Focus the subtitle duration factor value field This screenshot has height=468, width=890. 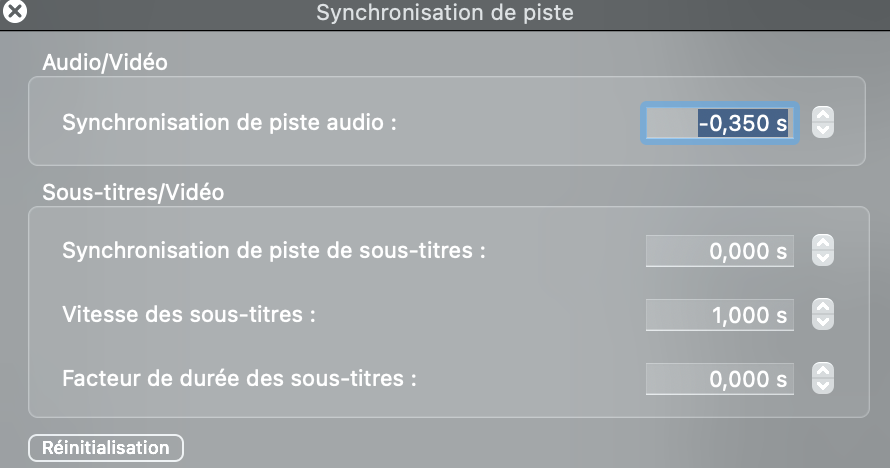(x=720, y=379)
